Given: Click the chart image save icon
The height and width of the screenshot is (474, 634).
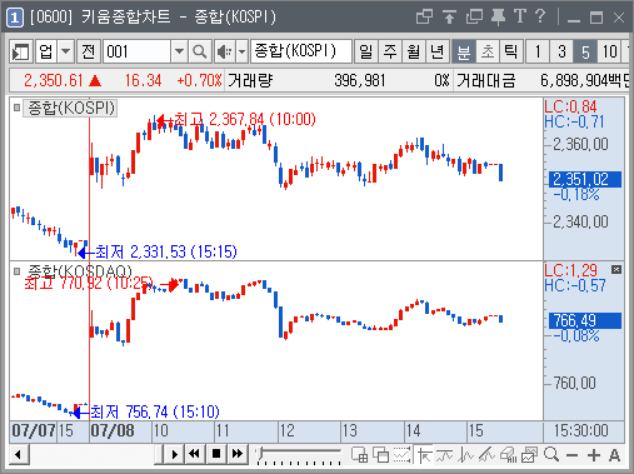Looking at the screenshot, I should click(529, 455).
